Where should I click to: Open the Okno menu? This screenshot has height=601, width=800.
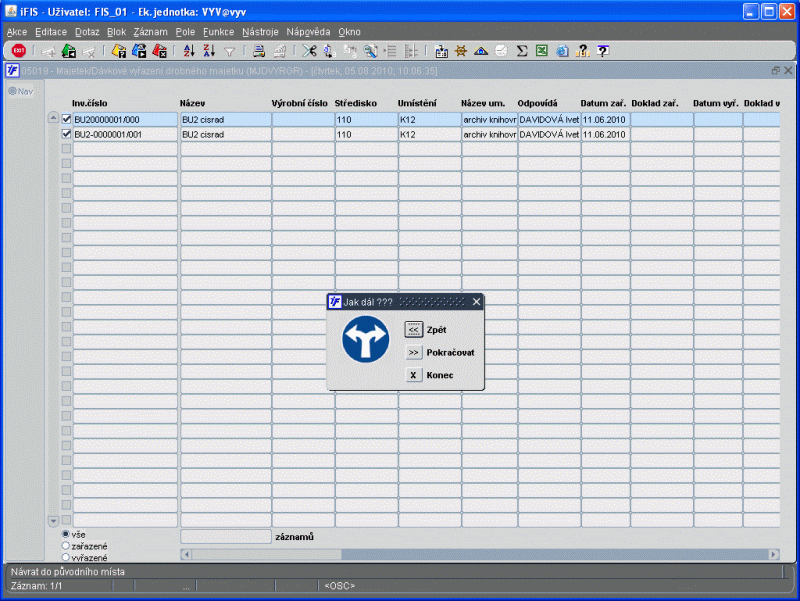pos(349,32)
